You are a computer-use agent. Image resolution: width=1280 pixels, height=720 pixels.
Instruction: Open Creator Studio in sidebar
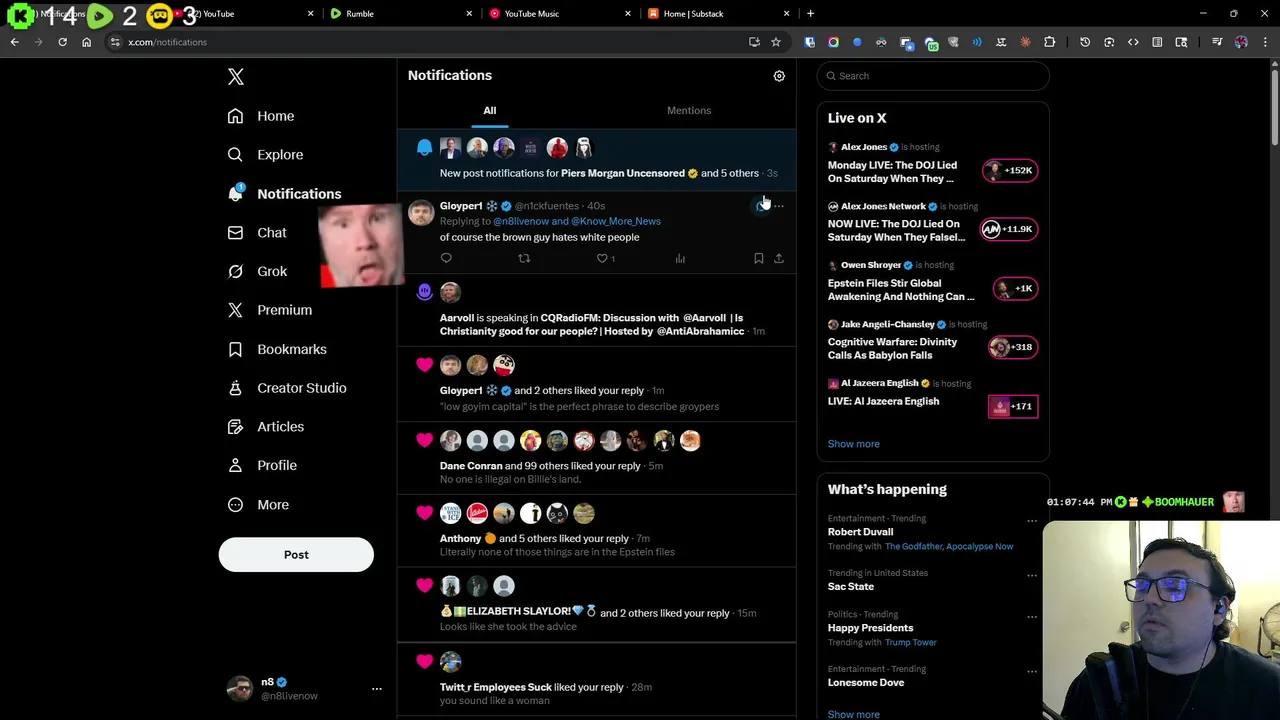point(287,388)
